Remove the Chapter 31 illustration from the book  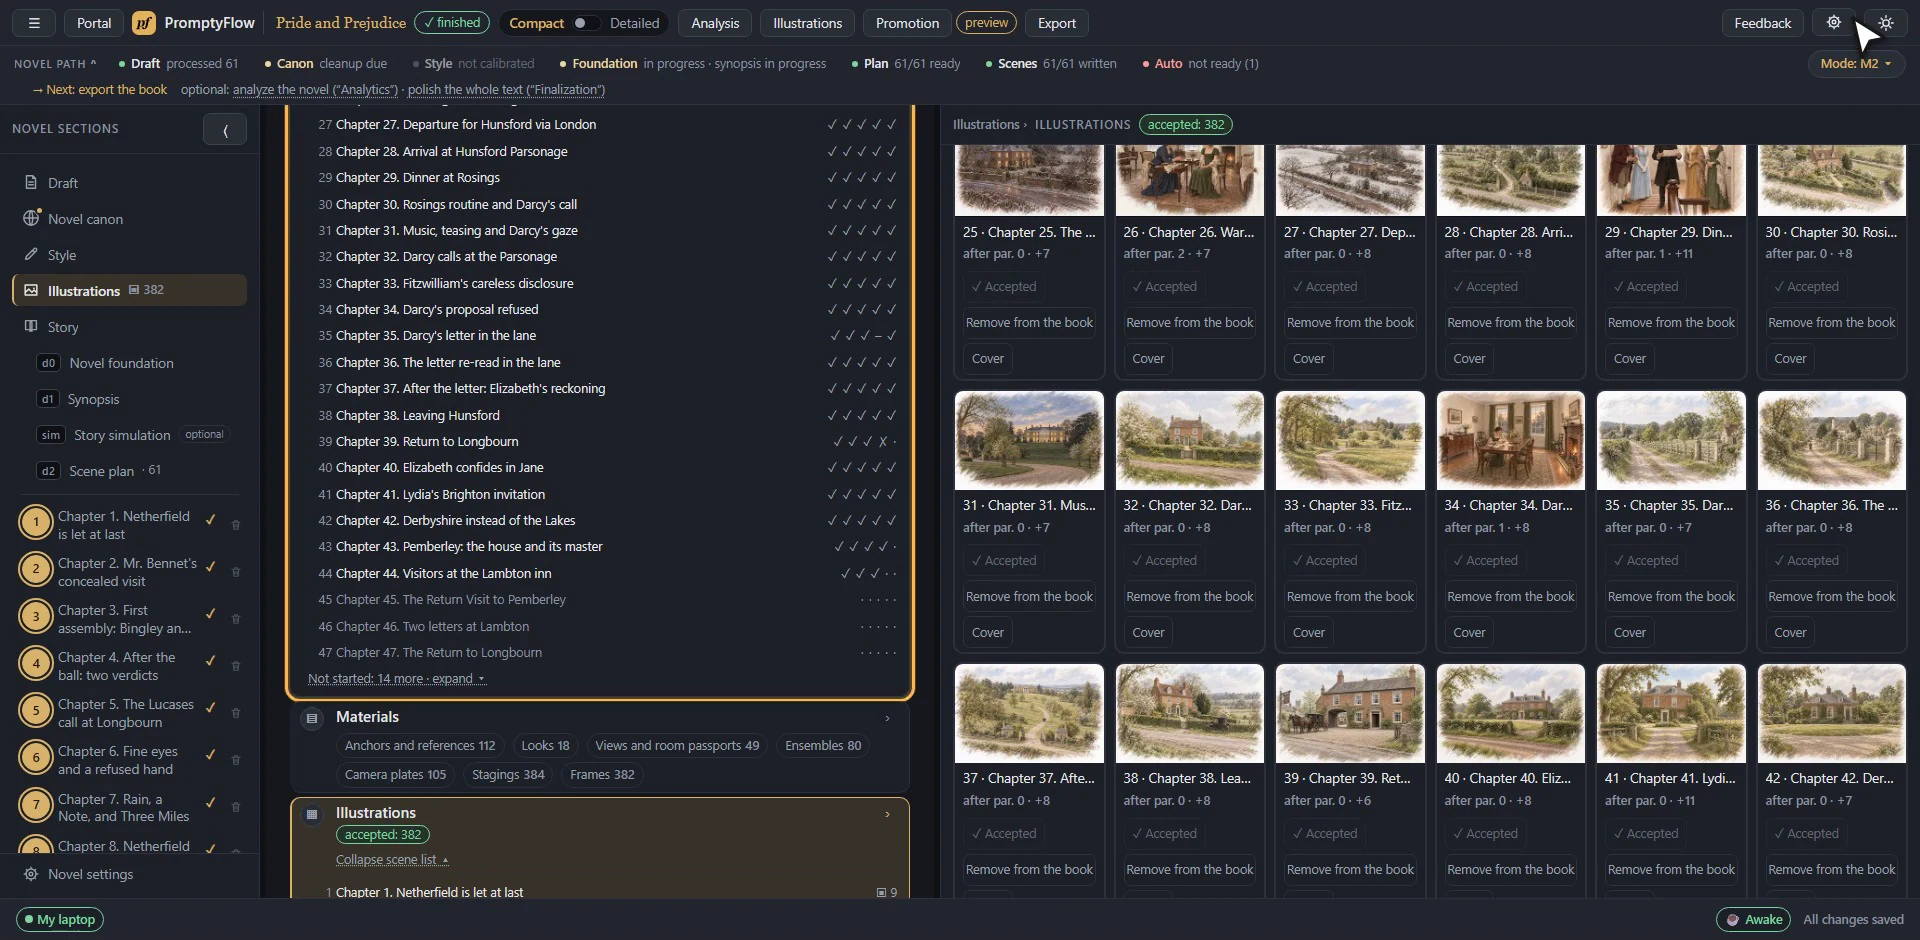point(1029,597)
